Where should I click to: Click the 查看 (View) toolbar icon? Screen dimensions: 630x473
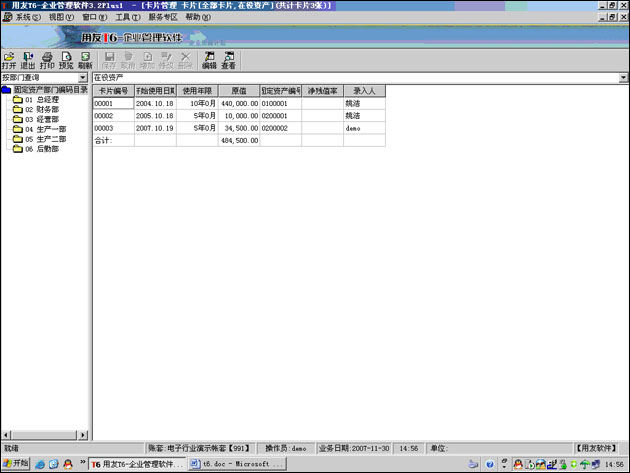tap(229, 61)
